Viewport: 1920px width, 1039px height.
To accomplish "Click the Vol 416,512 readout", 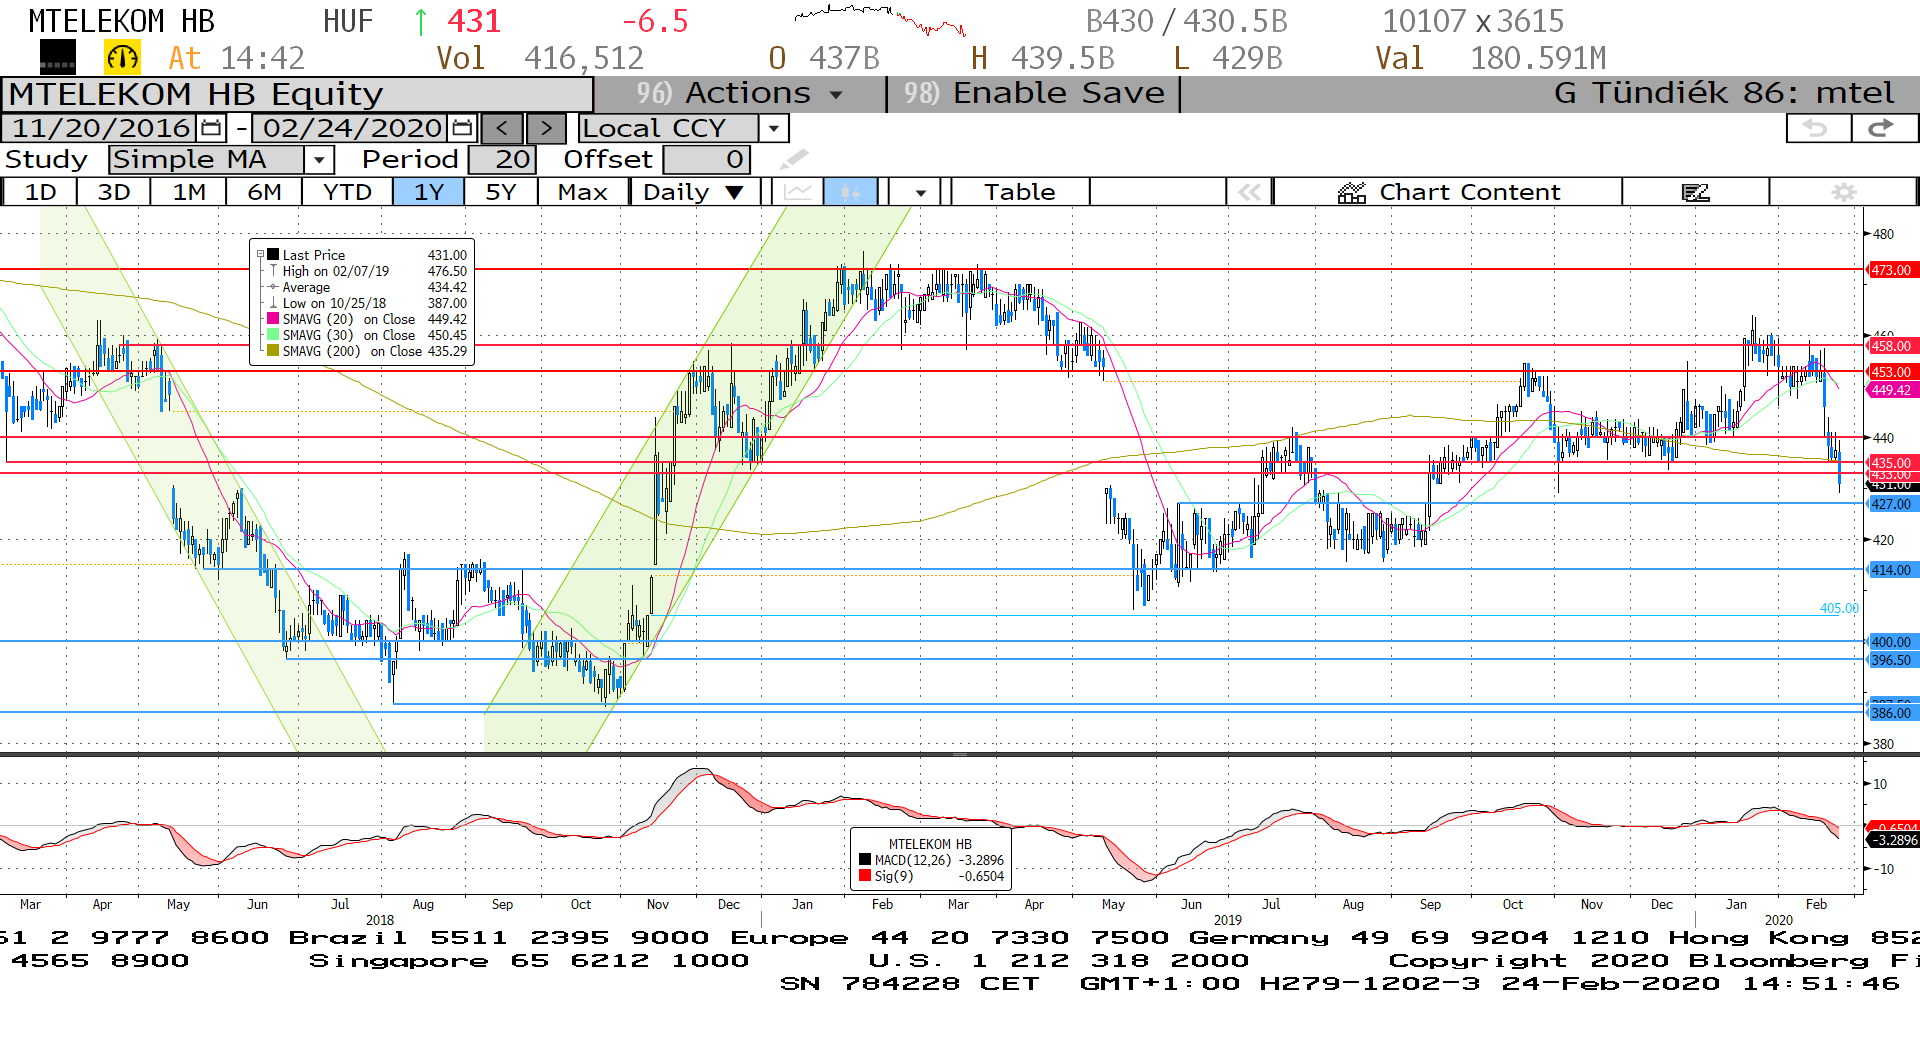I will tap(540, 58).
